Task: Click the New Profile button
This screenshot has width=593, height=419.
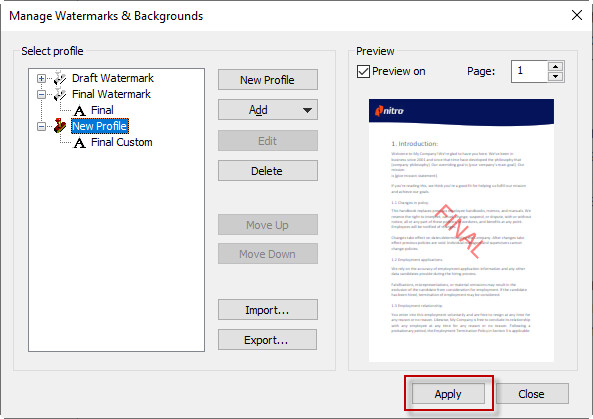Action: coord(268,80)
